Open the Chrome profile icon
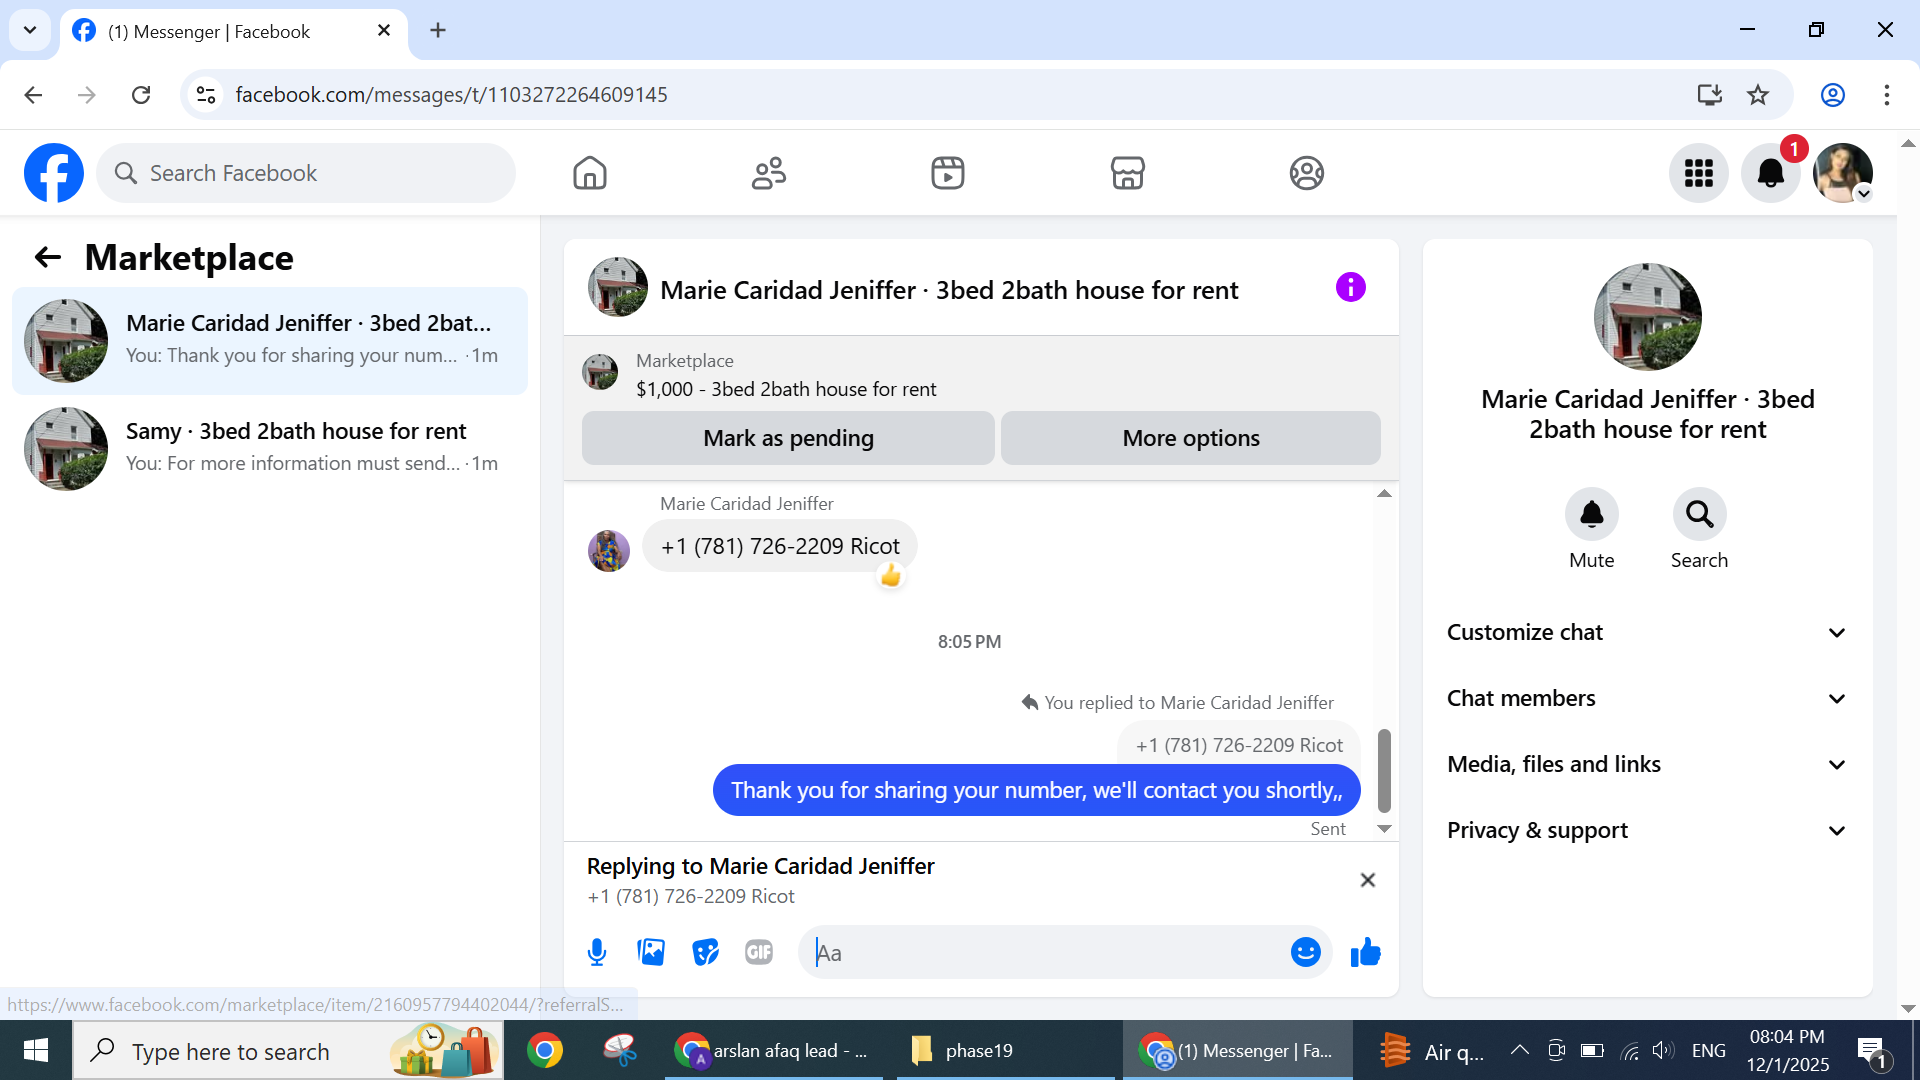Image resolution: width=1920 pixels, height=1080 pixels. 1832,95
